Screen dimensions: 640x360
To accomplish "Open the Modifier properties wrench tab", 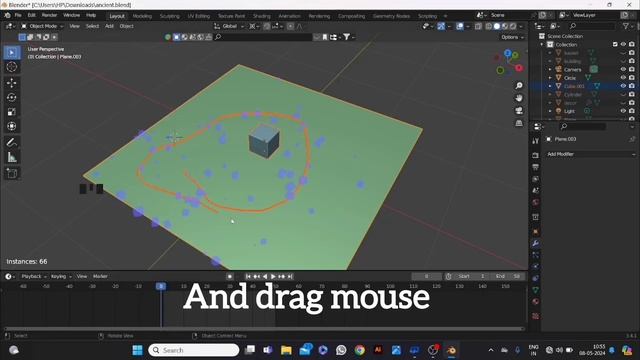I will point(536,243).
